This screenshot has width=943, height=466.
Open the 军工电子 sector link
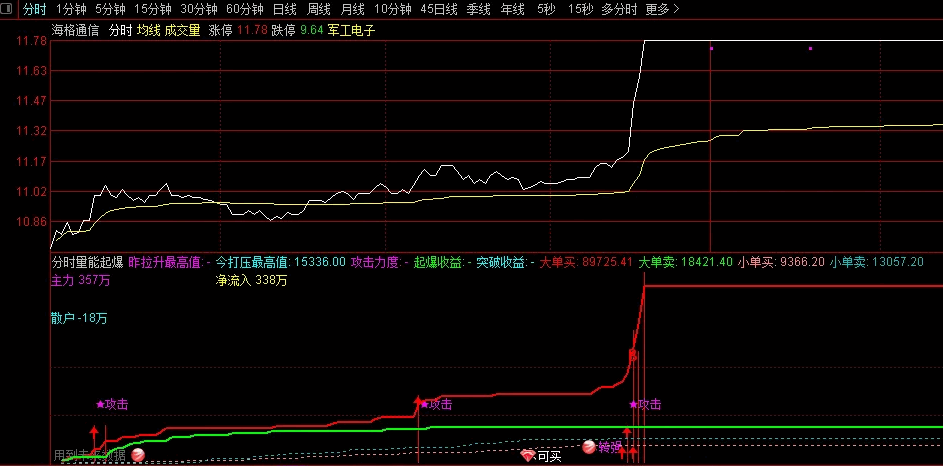click(x=352, y=31)
